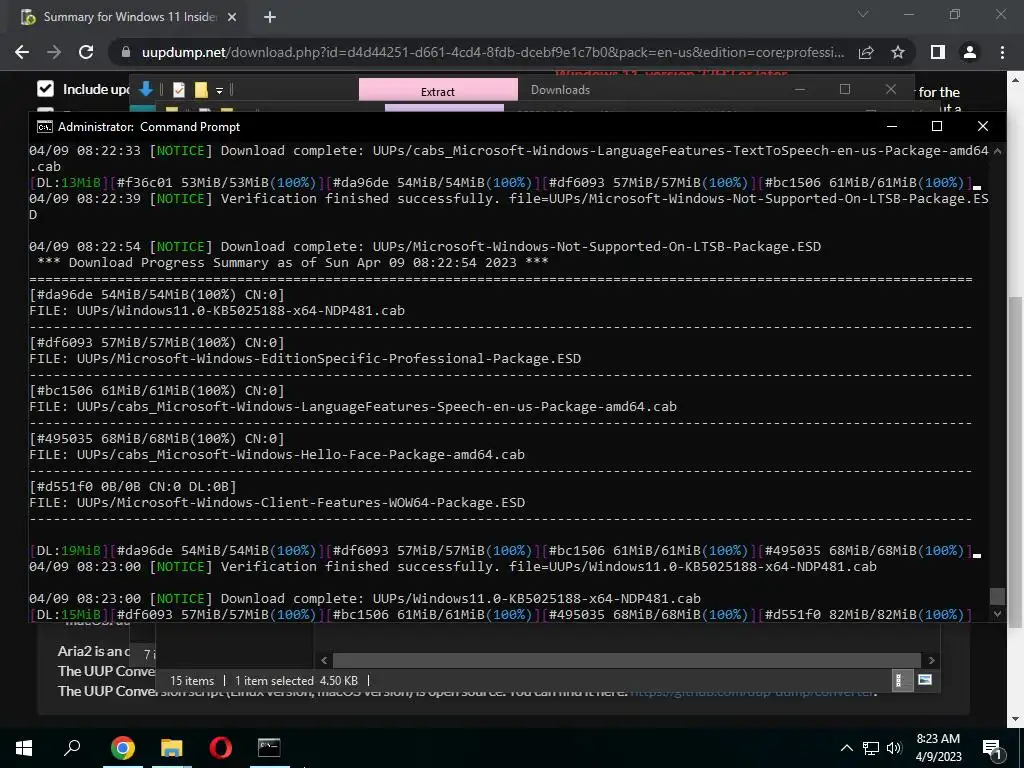Open Customize Quick Access Toolbar dropdown

coord(219,90)
